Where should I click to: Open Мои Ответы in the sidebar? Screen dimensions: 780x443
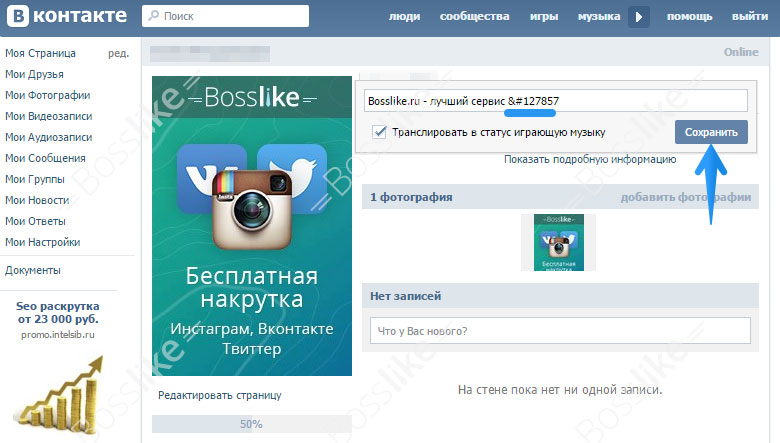[x=35, y=221]
